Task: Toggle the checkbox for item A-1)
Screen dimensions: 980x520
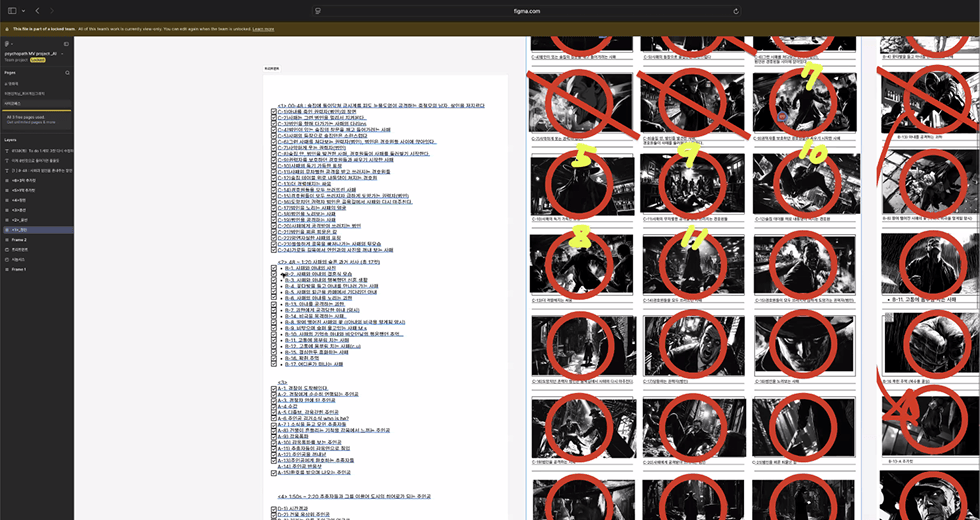Action: 274,389
